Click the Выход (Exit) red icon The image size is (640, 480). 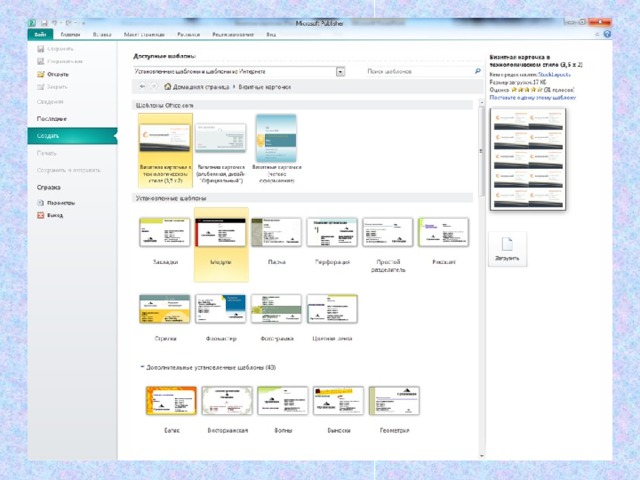point(40,214)
